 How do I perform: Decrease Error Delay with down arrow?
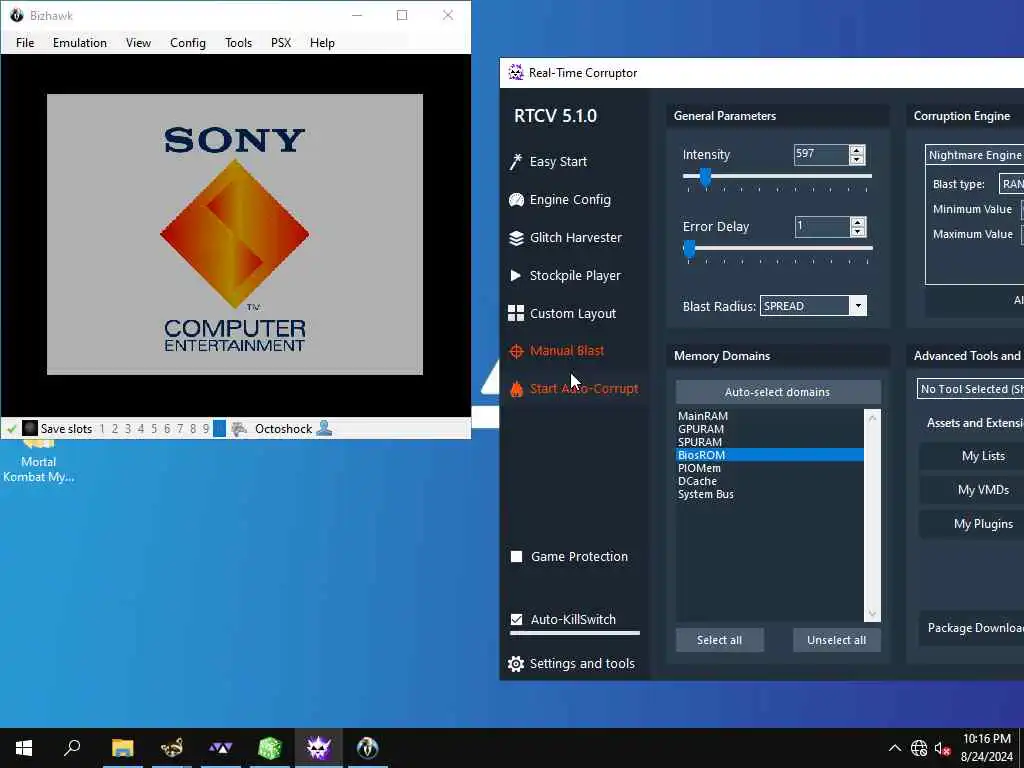[x=858, y=232]
